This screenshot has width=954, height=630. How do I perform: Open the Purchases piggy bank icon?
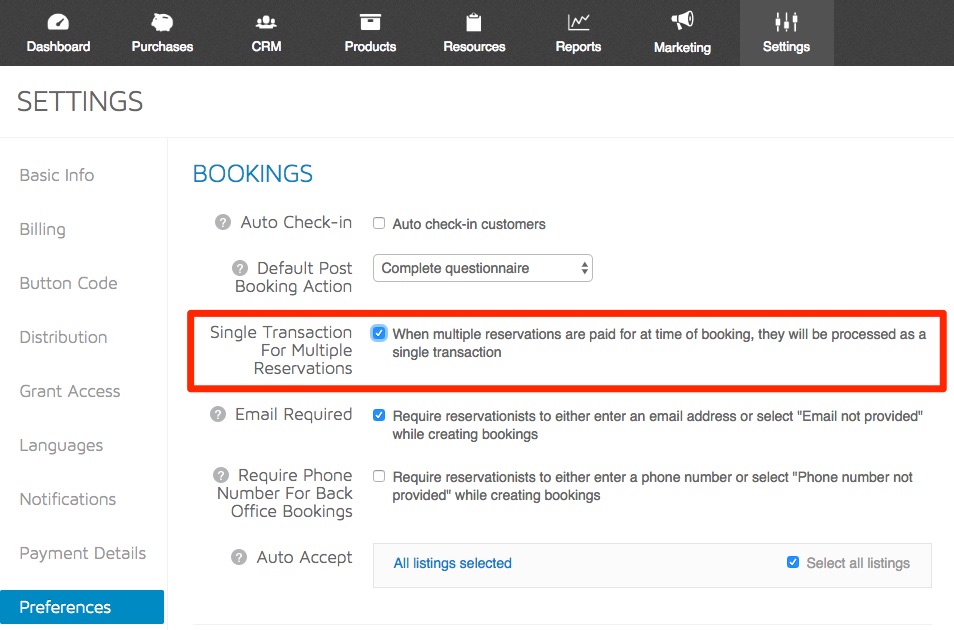[162, 23]
